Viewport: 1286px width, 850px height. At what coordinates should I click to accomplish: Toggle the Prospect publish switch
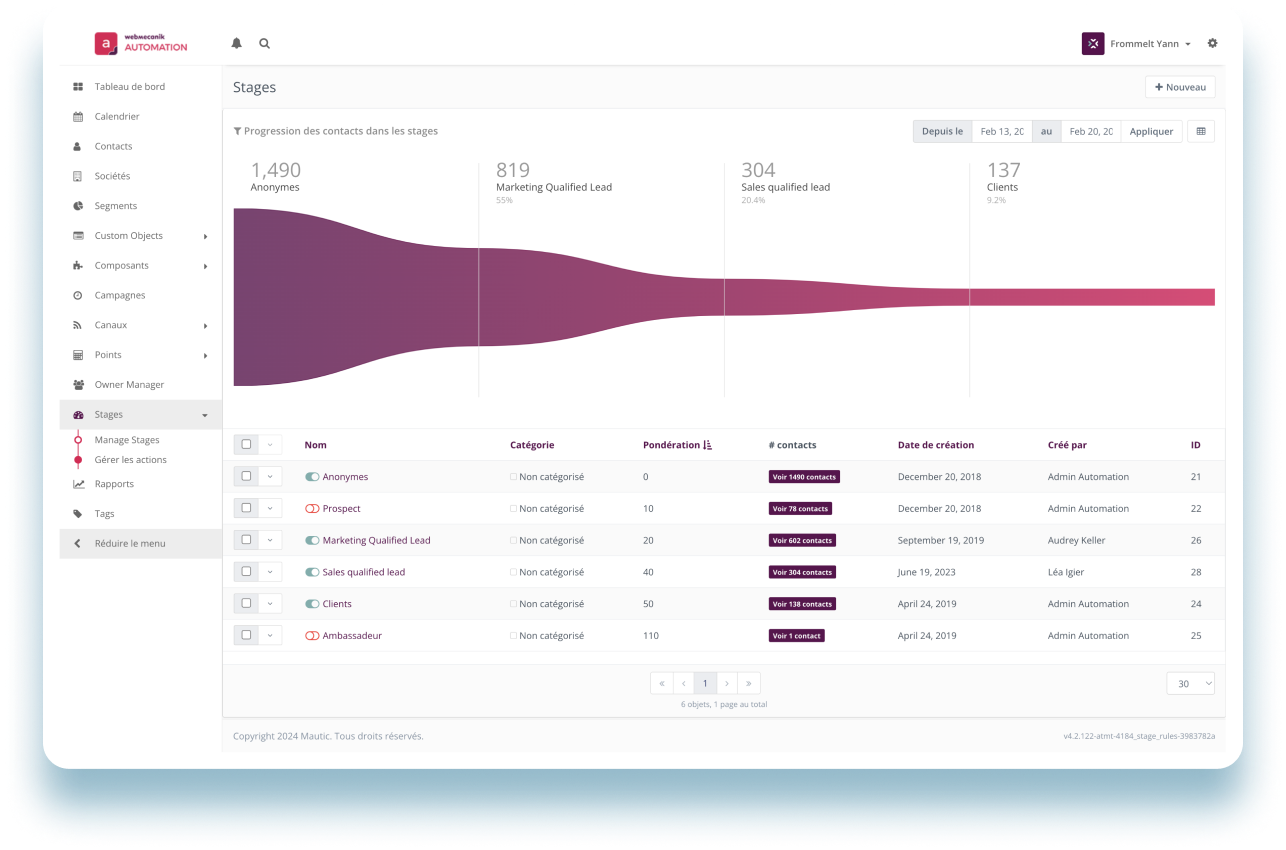point(312,509)
